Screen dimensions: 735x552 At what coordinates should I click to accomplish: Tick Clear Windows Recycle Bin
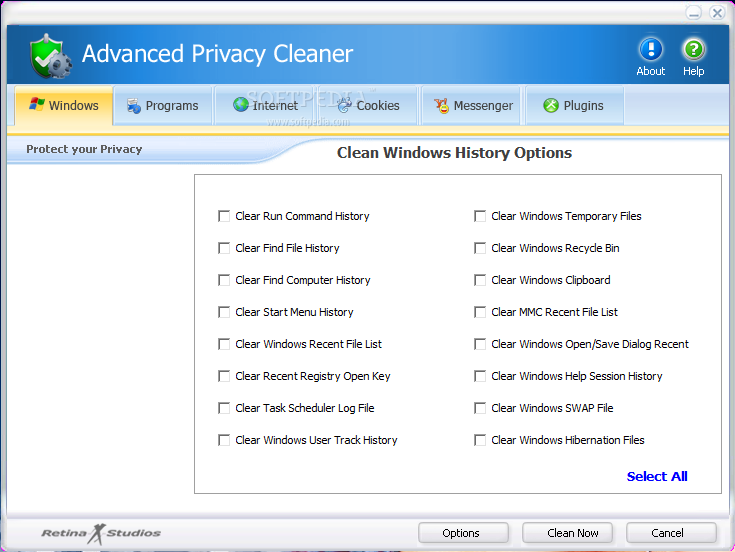point(480,248)
